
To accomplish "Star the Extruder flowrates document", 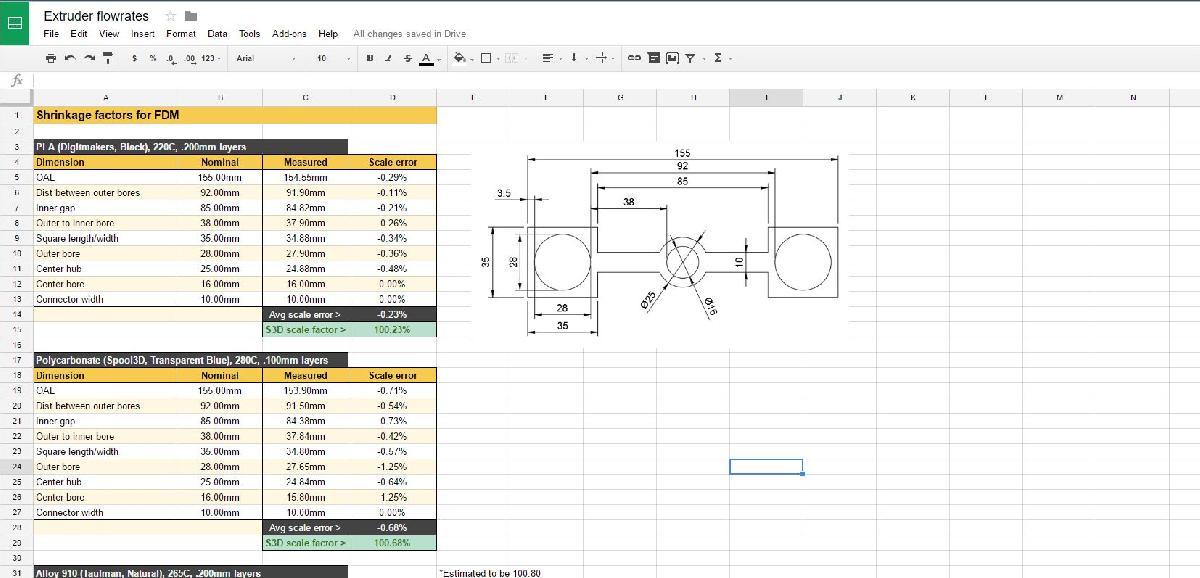I will pyautogui.click(x=170, y=16).
